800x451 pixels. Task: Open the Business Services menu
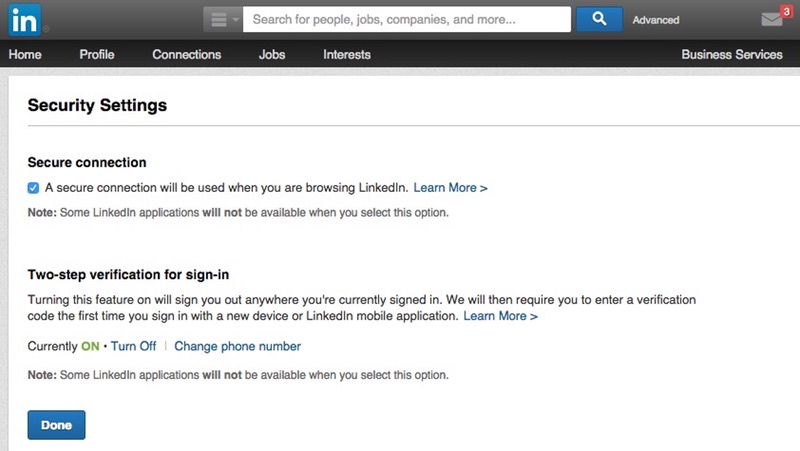[732, 55]
